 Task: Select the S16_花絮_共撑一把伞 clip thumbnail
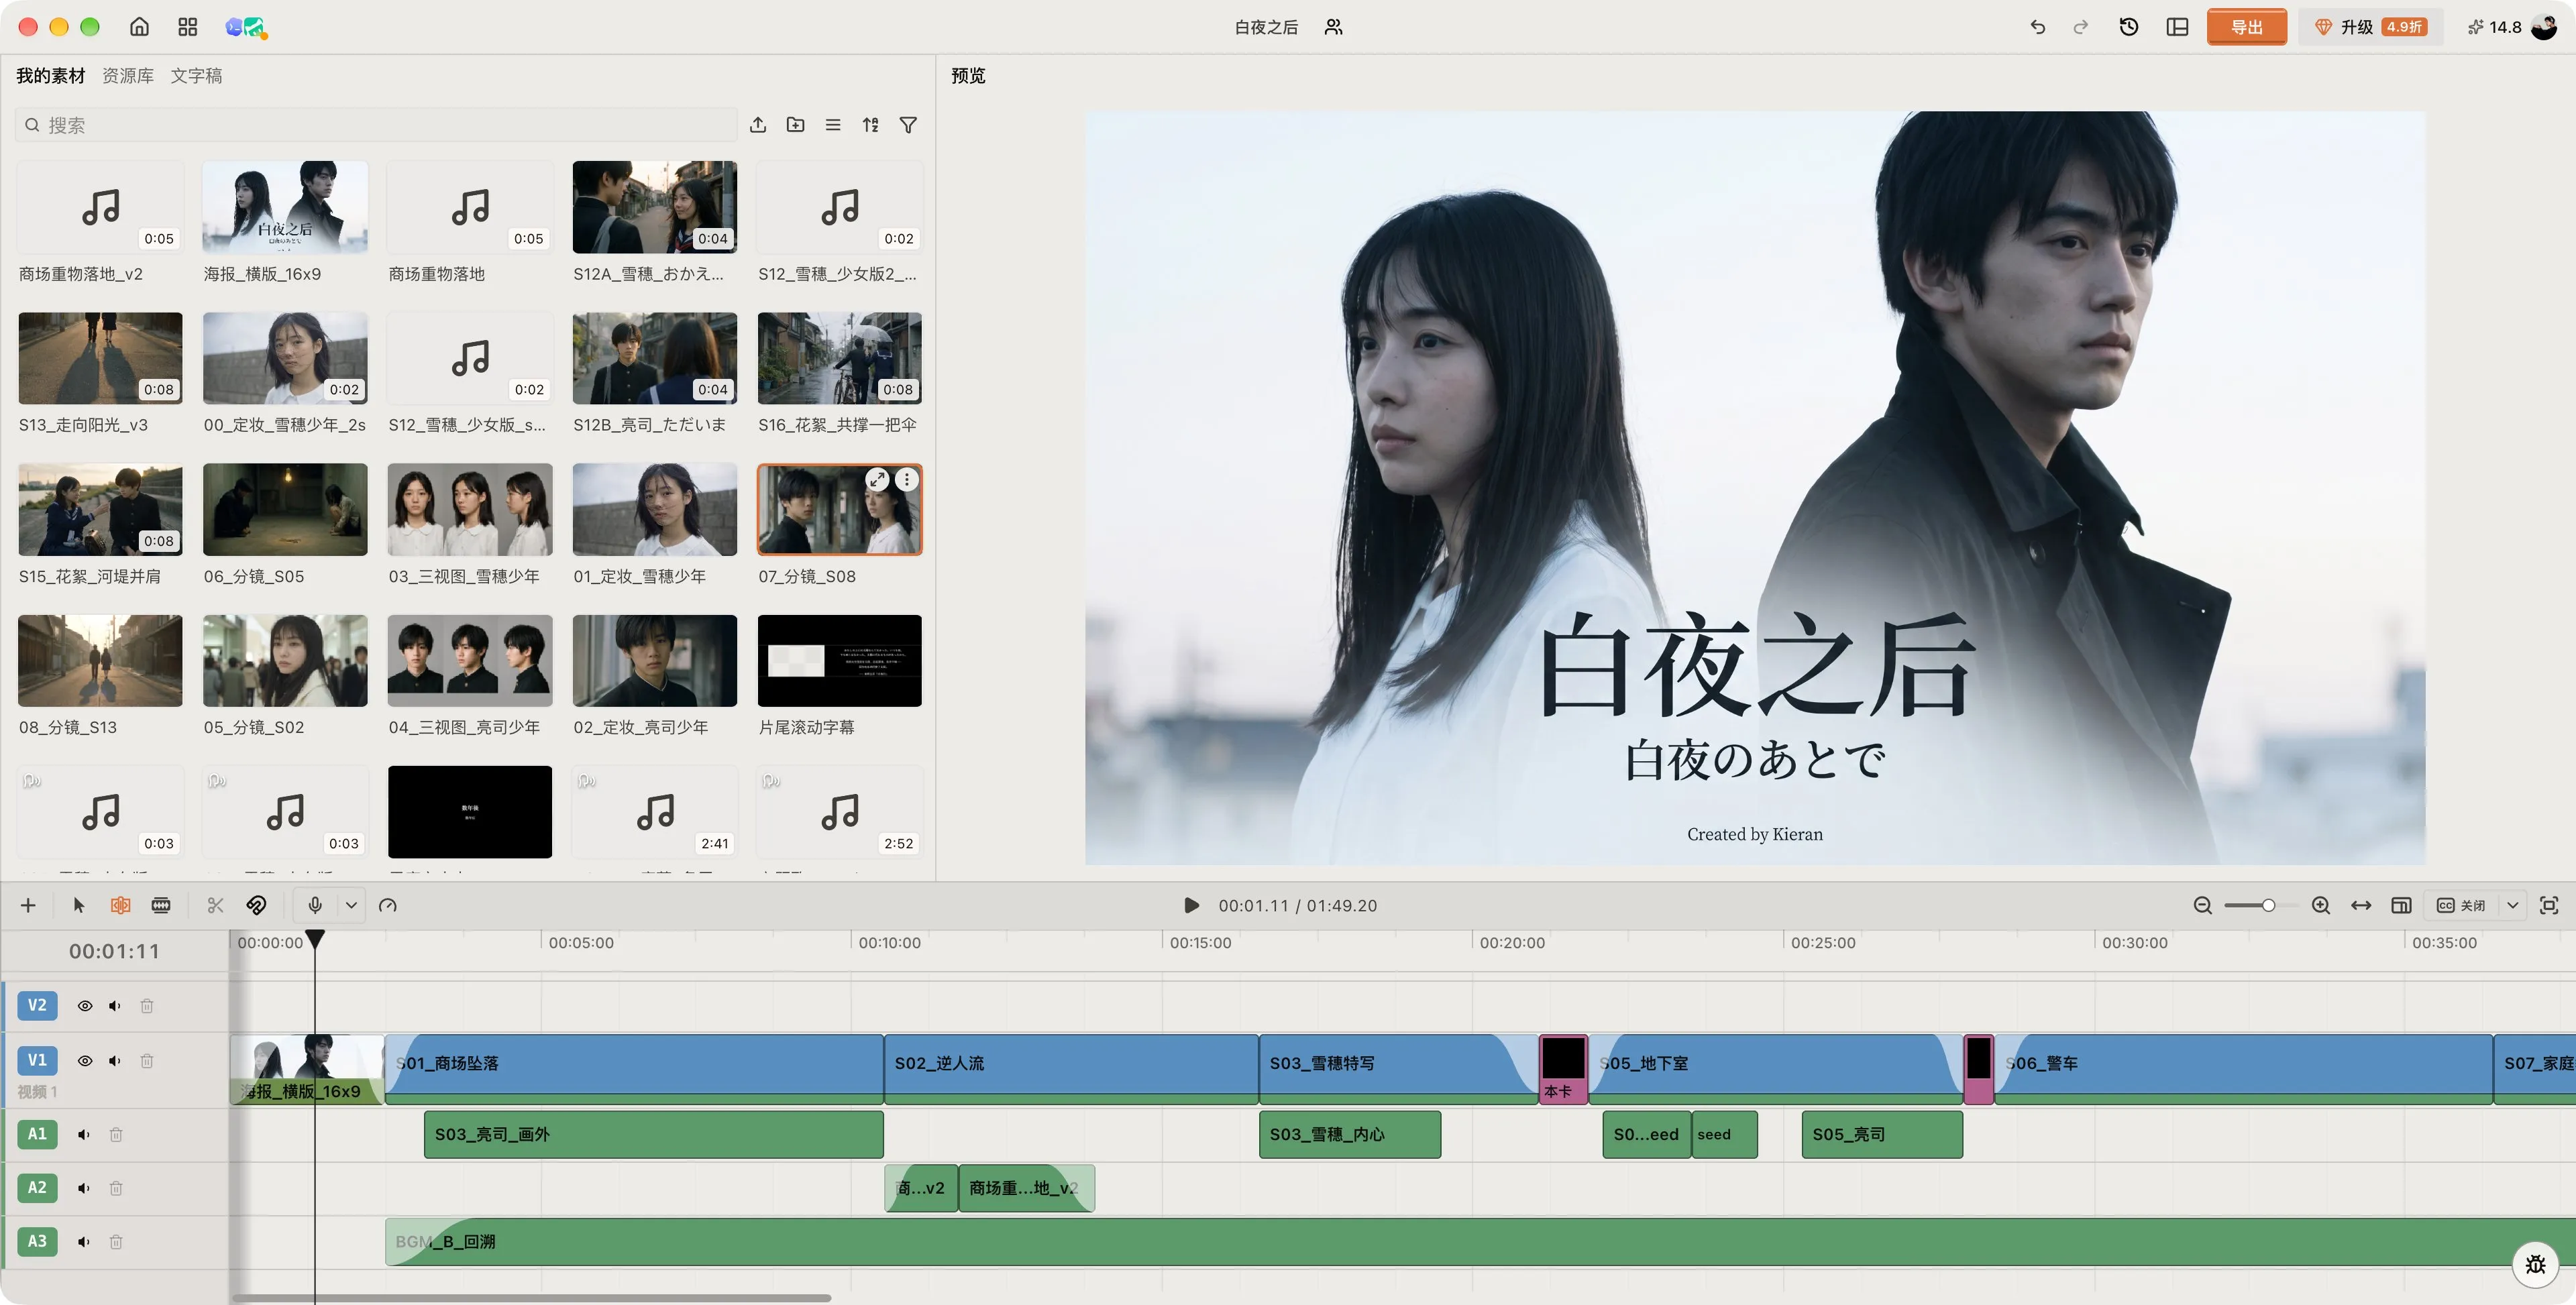click(840, 358)
